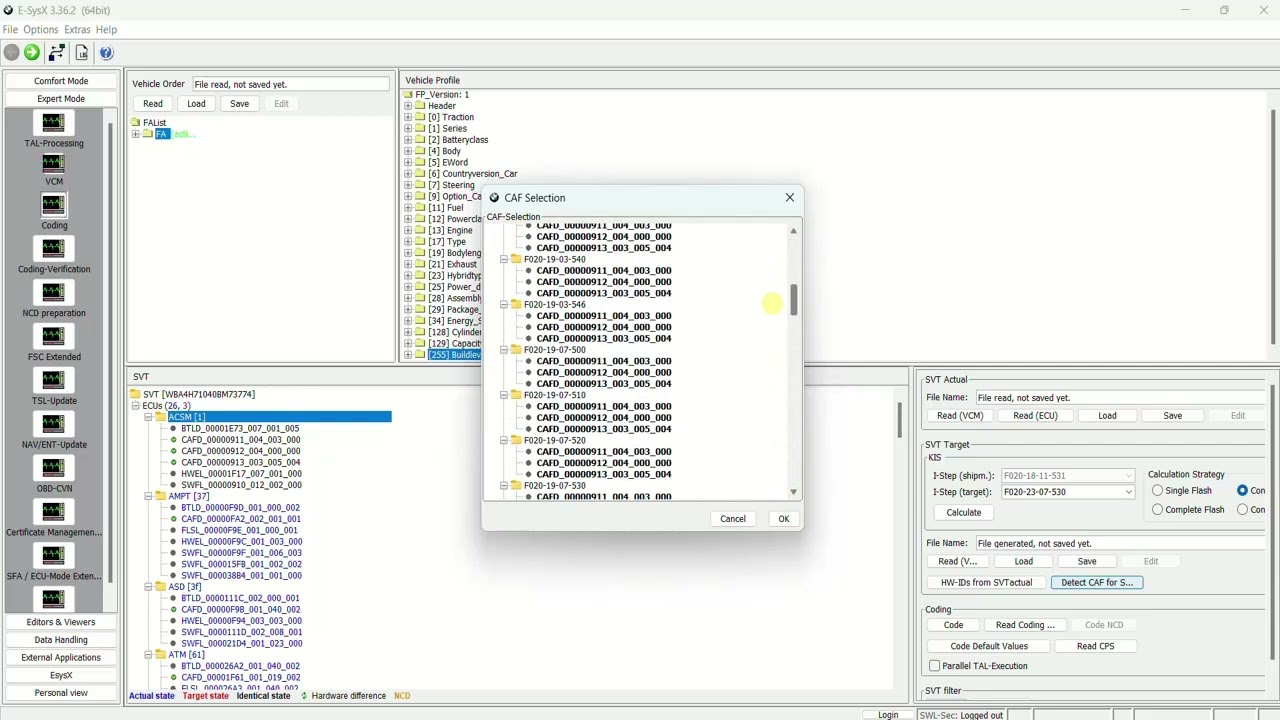Select the VCM module icon
The image size is (1280, 720).
click(53, 163)
